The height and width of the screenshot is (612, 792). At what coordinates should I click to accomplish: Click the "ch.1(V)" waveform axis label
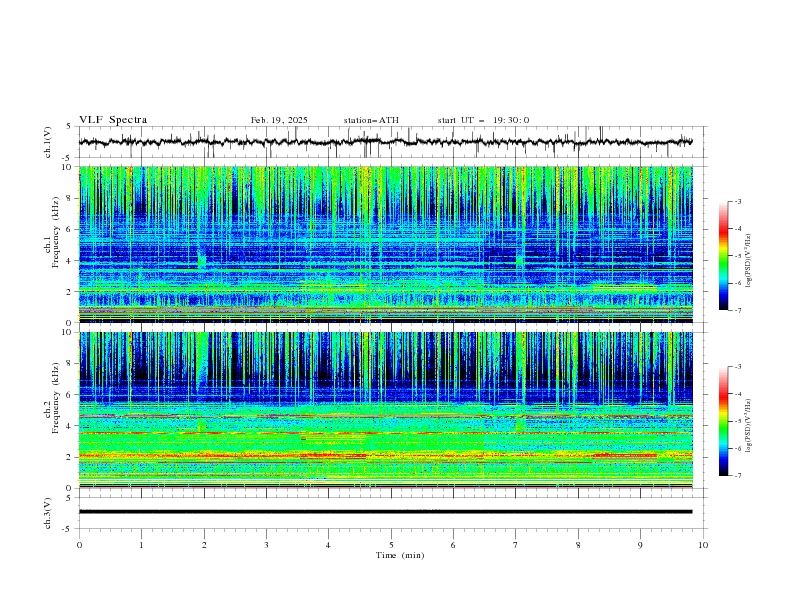click(x=48, y=142)
